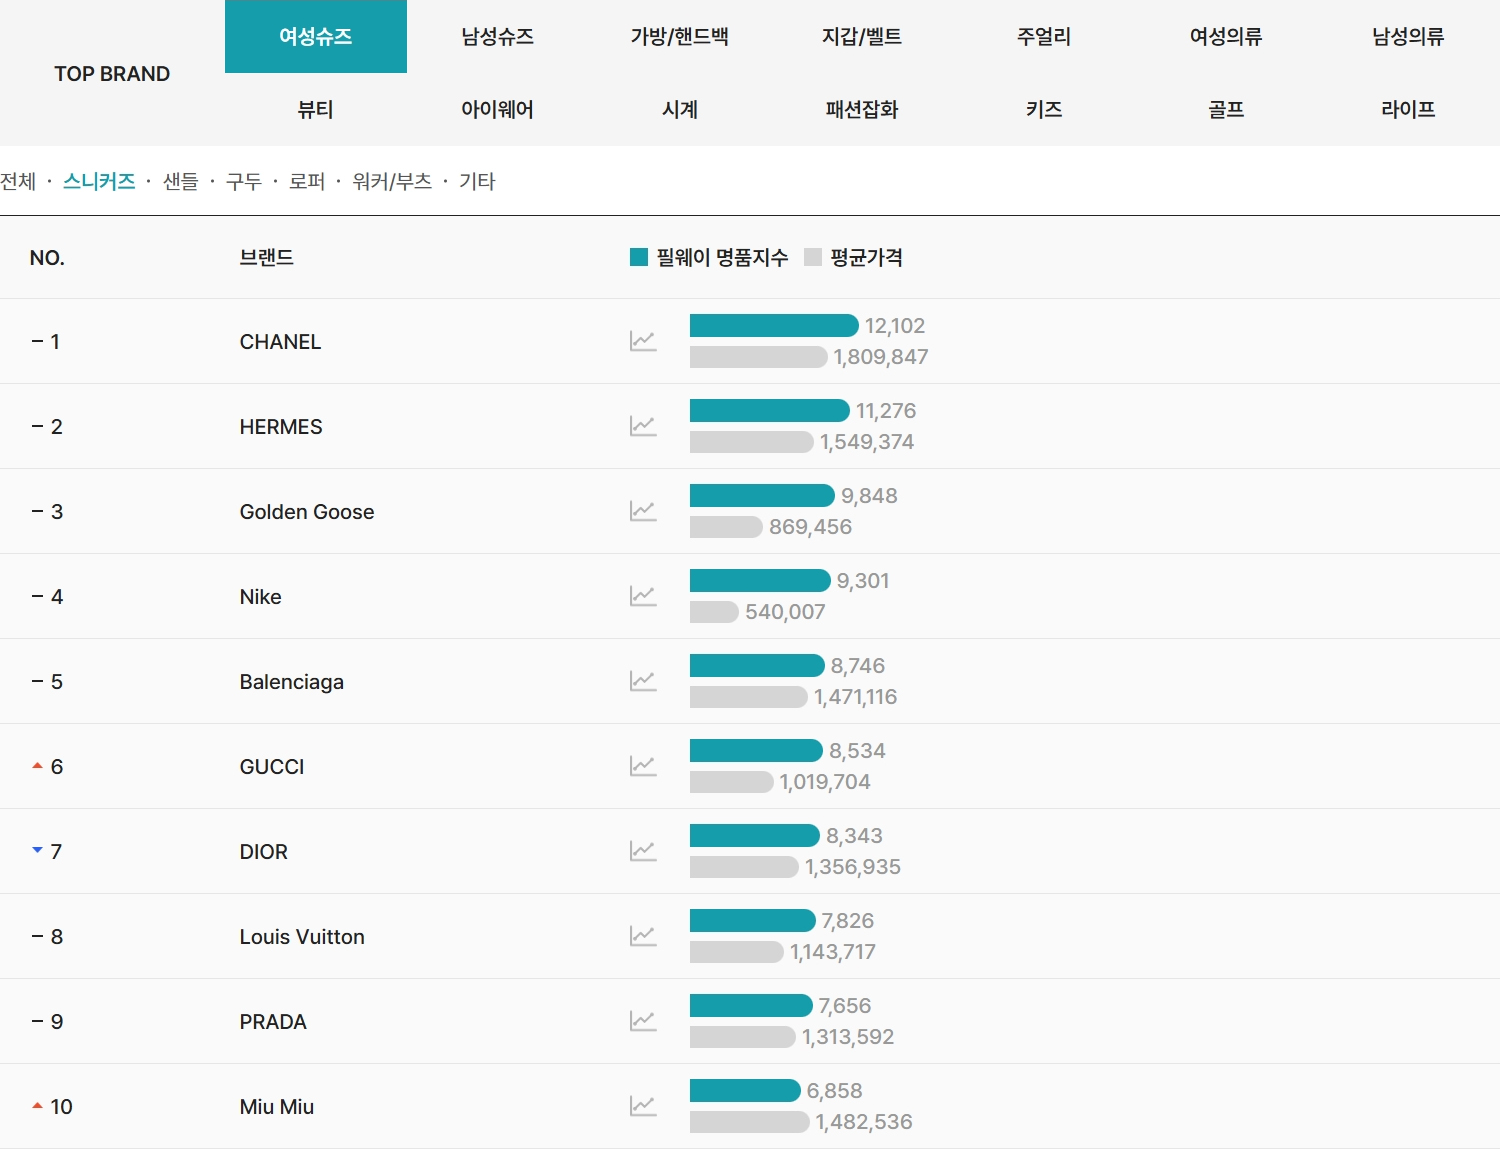Image resolution: width=1500 pixels, height=1149 pixels.
Task: Filter by 워커/부츠 subcategory
Action: point(392,181)
